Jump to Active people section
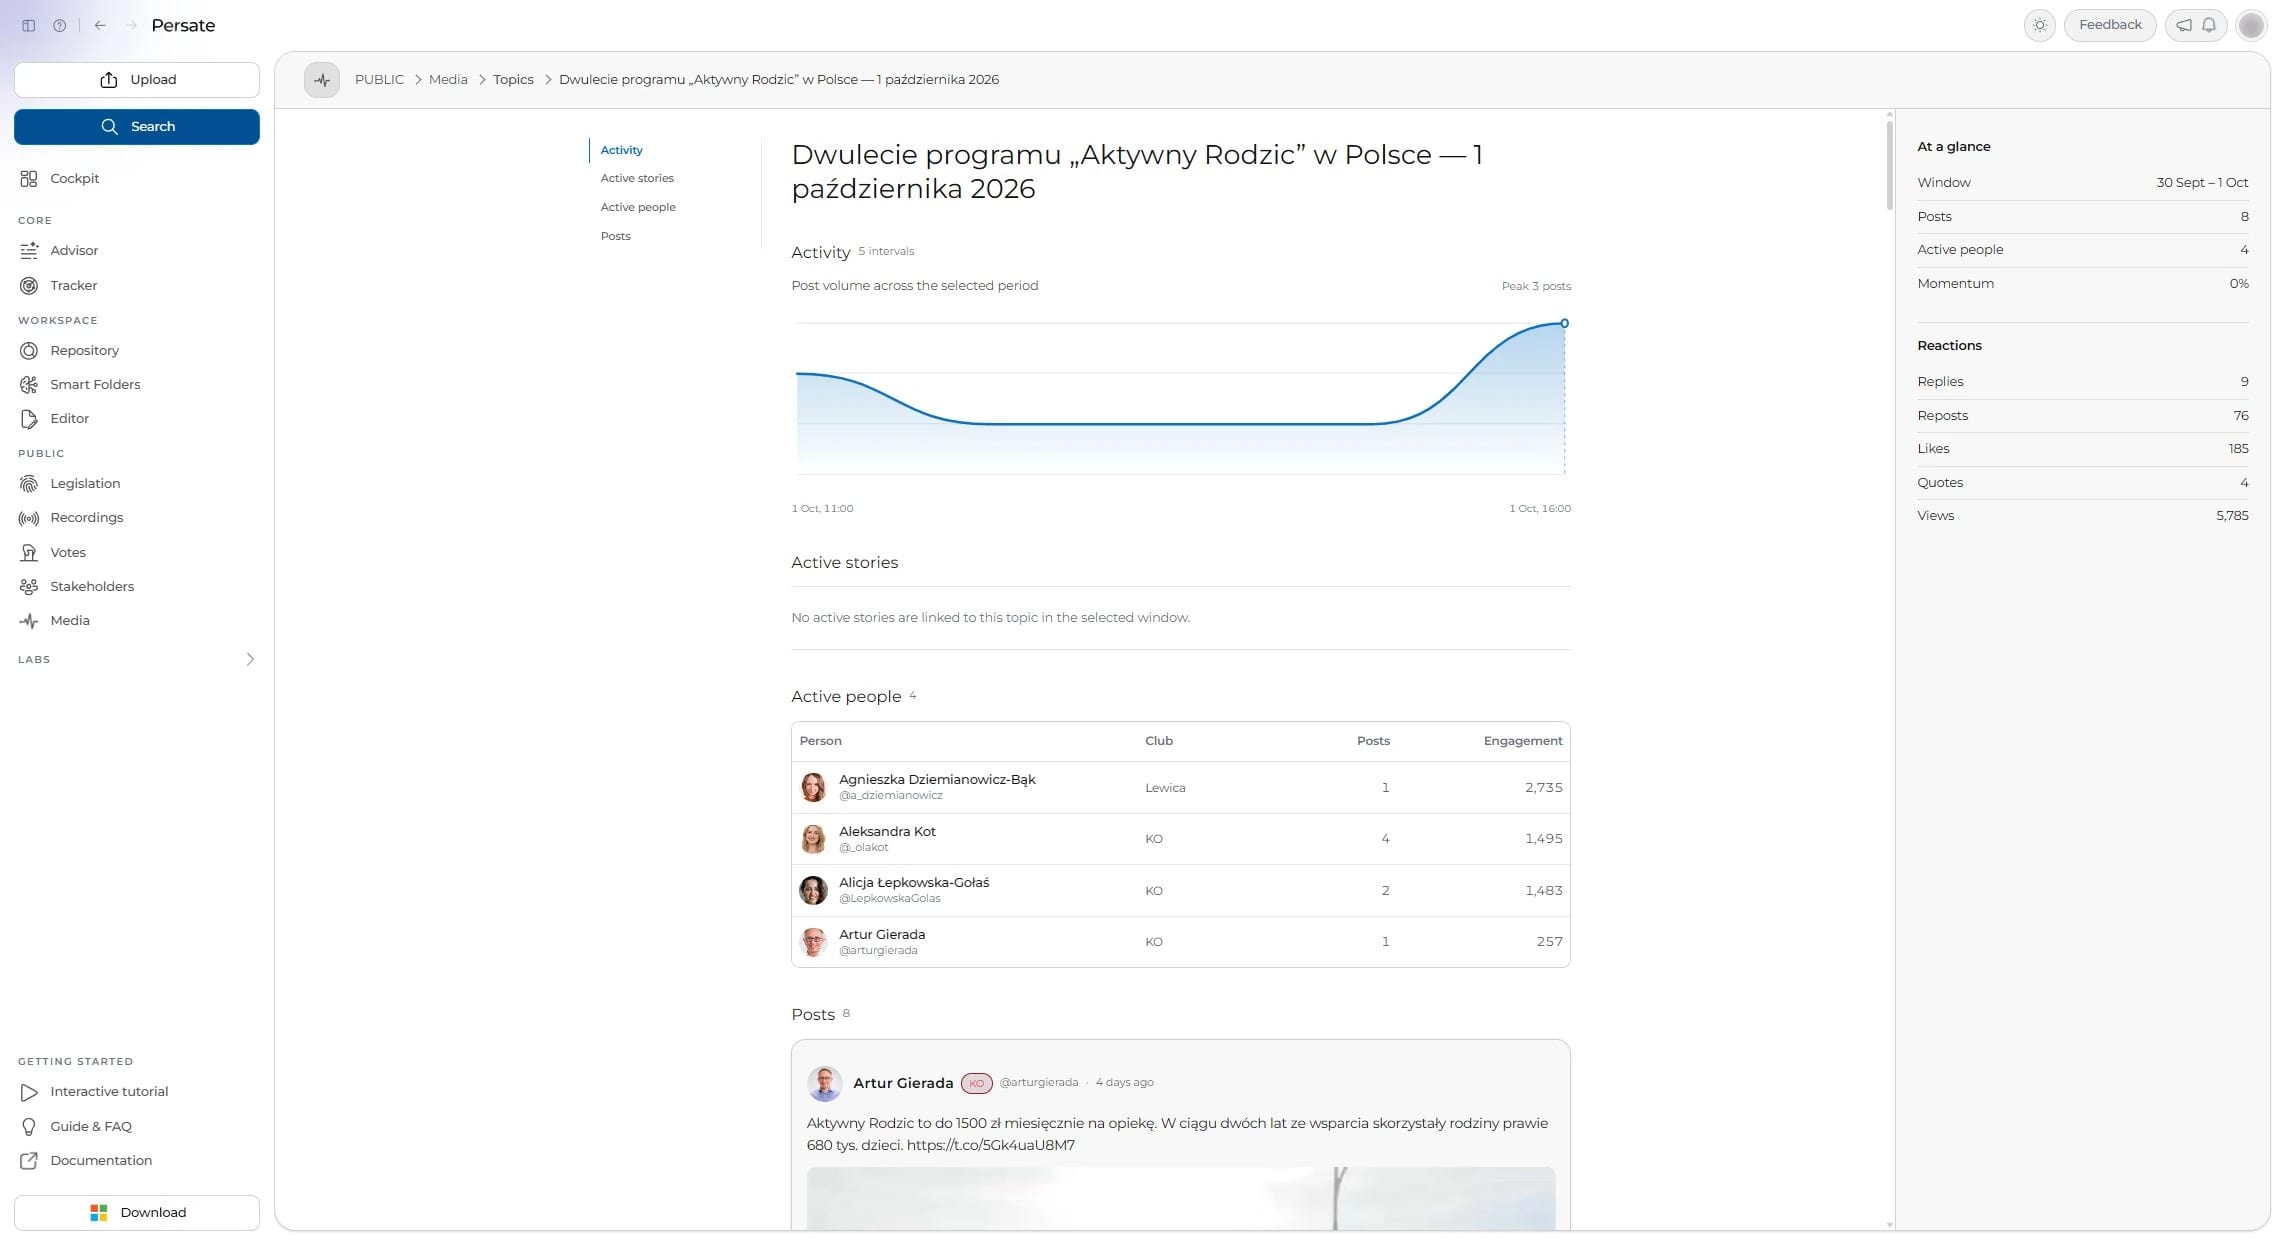Image resolution: width=2293 pixels, height=1253 pixels. (638, 207)
